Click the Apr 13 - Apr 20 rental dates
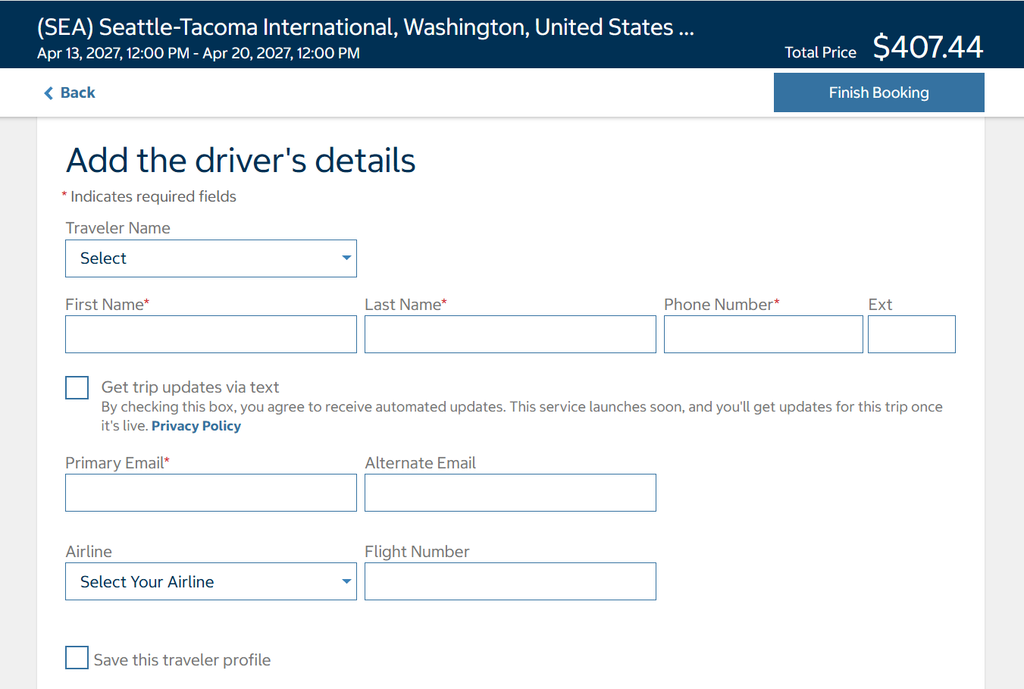The width and height of the screenshot is (1024, 689). pyautogui.click(x=199, y=54)
